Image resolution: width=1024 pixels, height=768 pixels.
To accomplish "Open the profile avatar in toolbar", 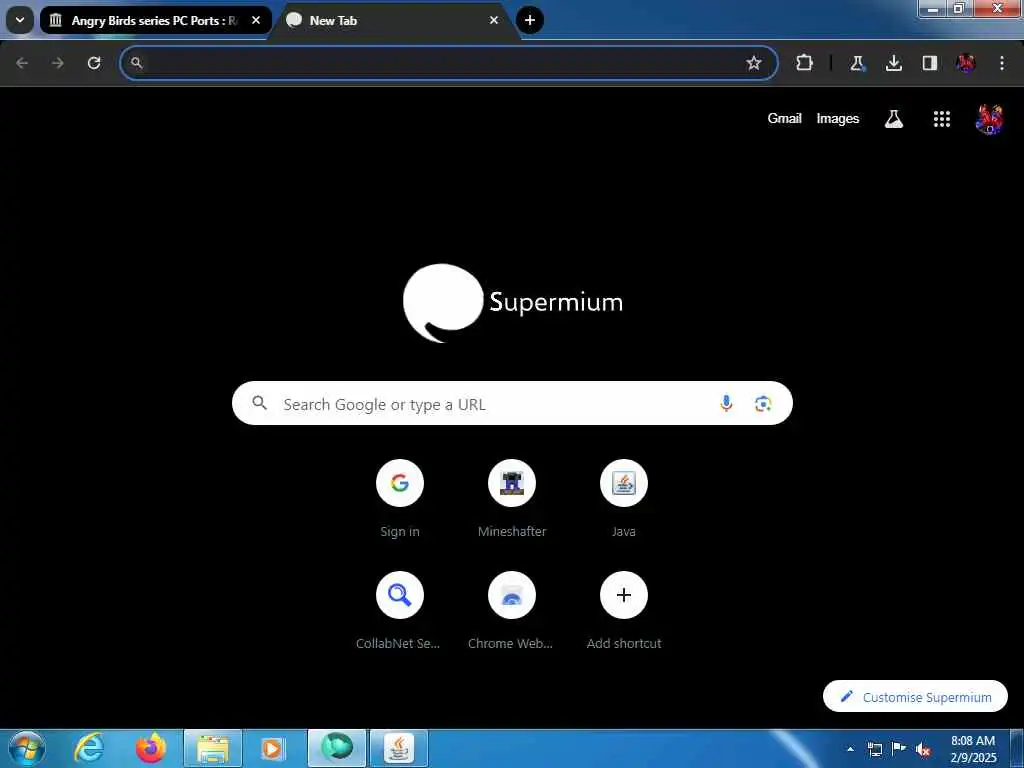I will [966, 63].
